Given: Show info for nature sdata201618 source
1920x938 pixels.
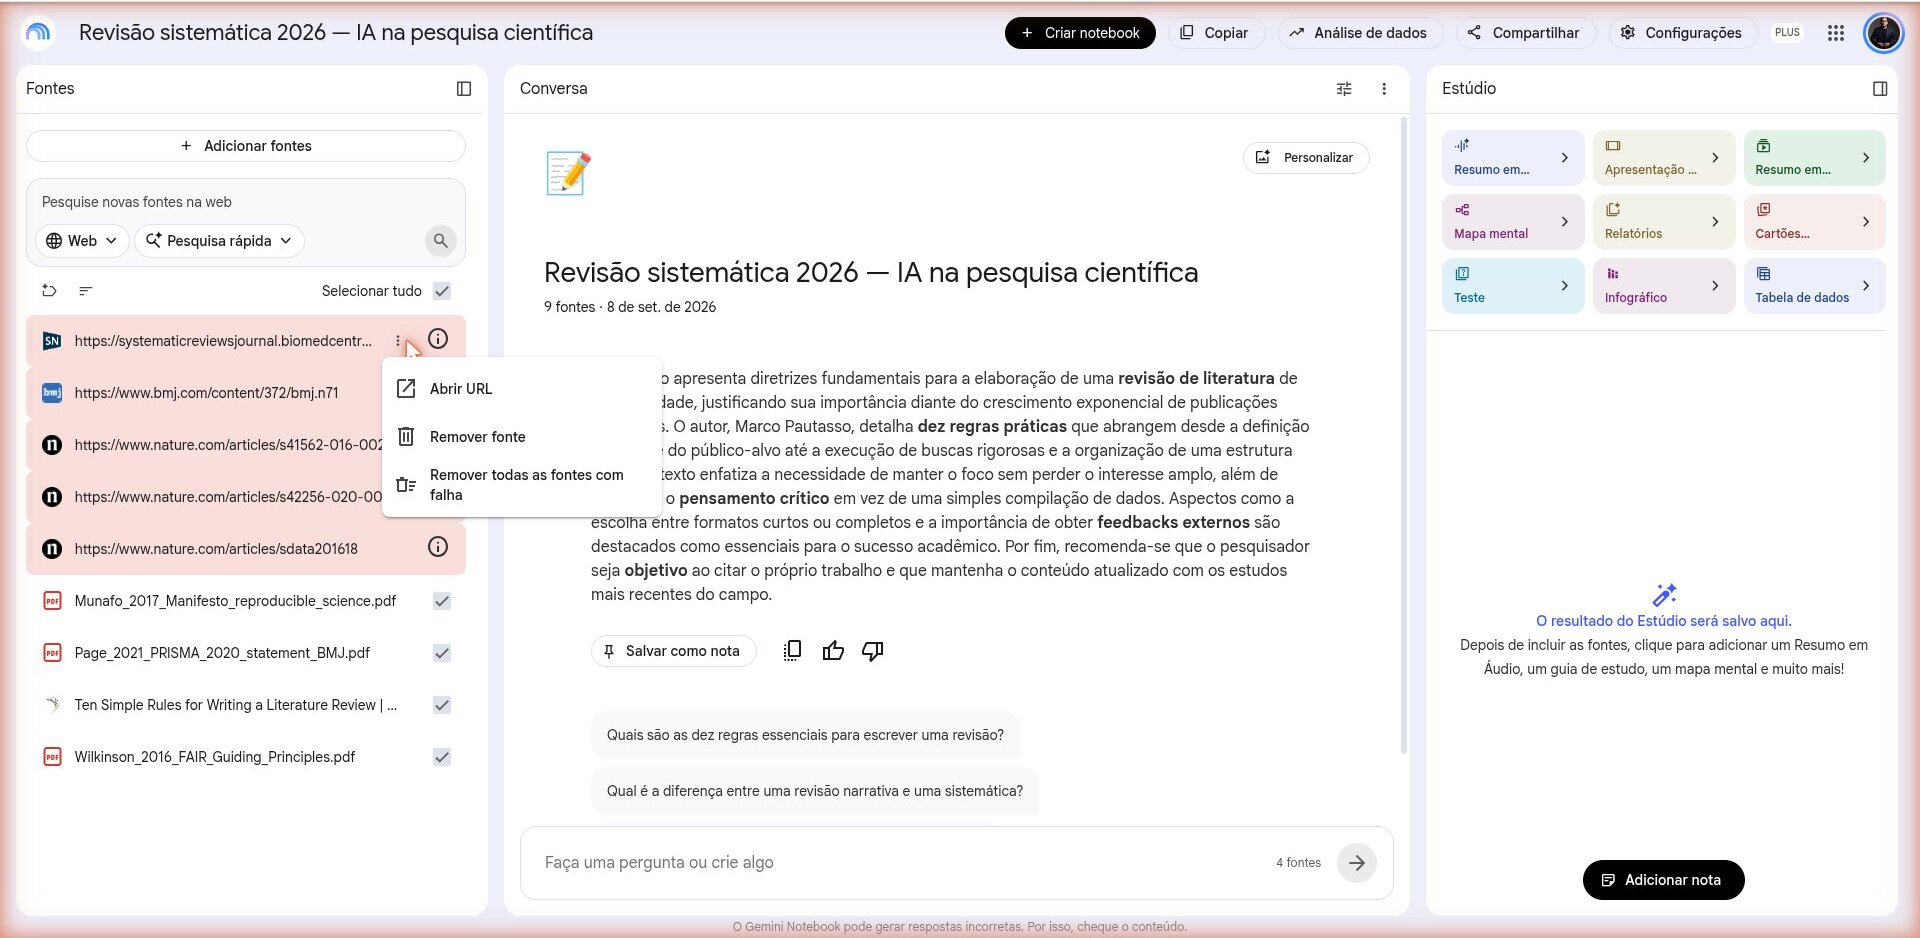Looking at the screenshot, I should (x=438, y=547).
